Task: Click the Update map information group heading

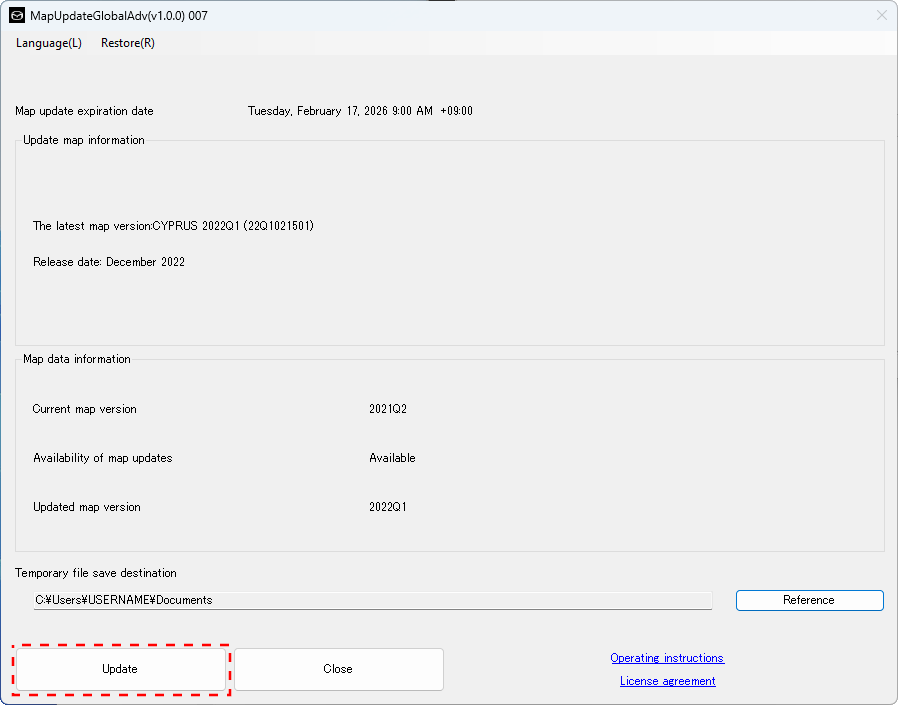Action: 84,140
